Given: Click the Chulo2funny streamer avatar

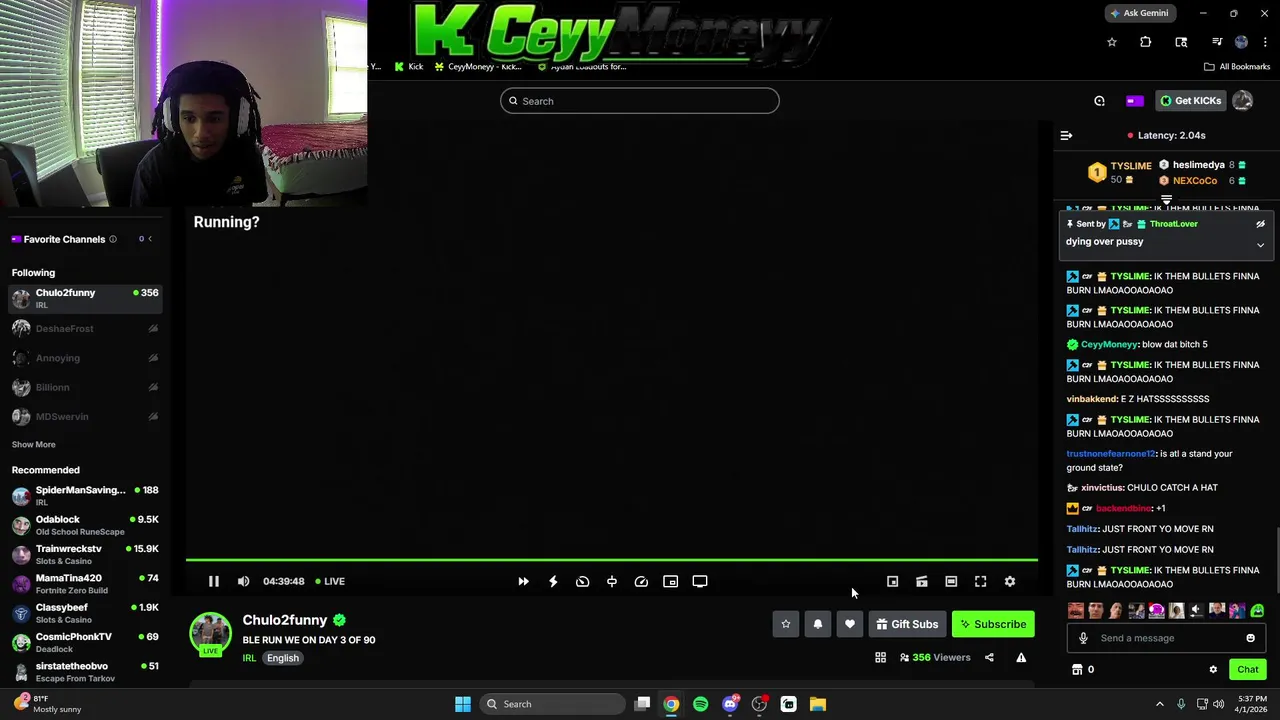Looking at the screenshot, I should click(x=210, y=633).
